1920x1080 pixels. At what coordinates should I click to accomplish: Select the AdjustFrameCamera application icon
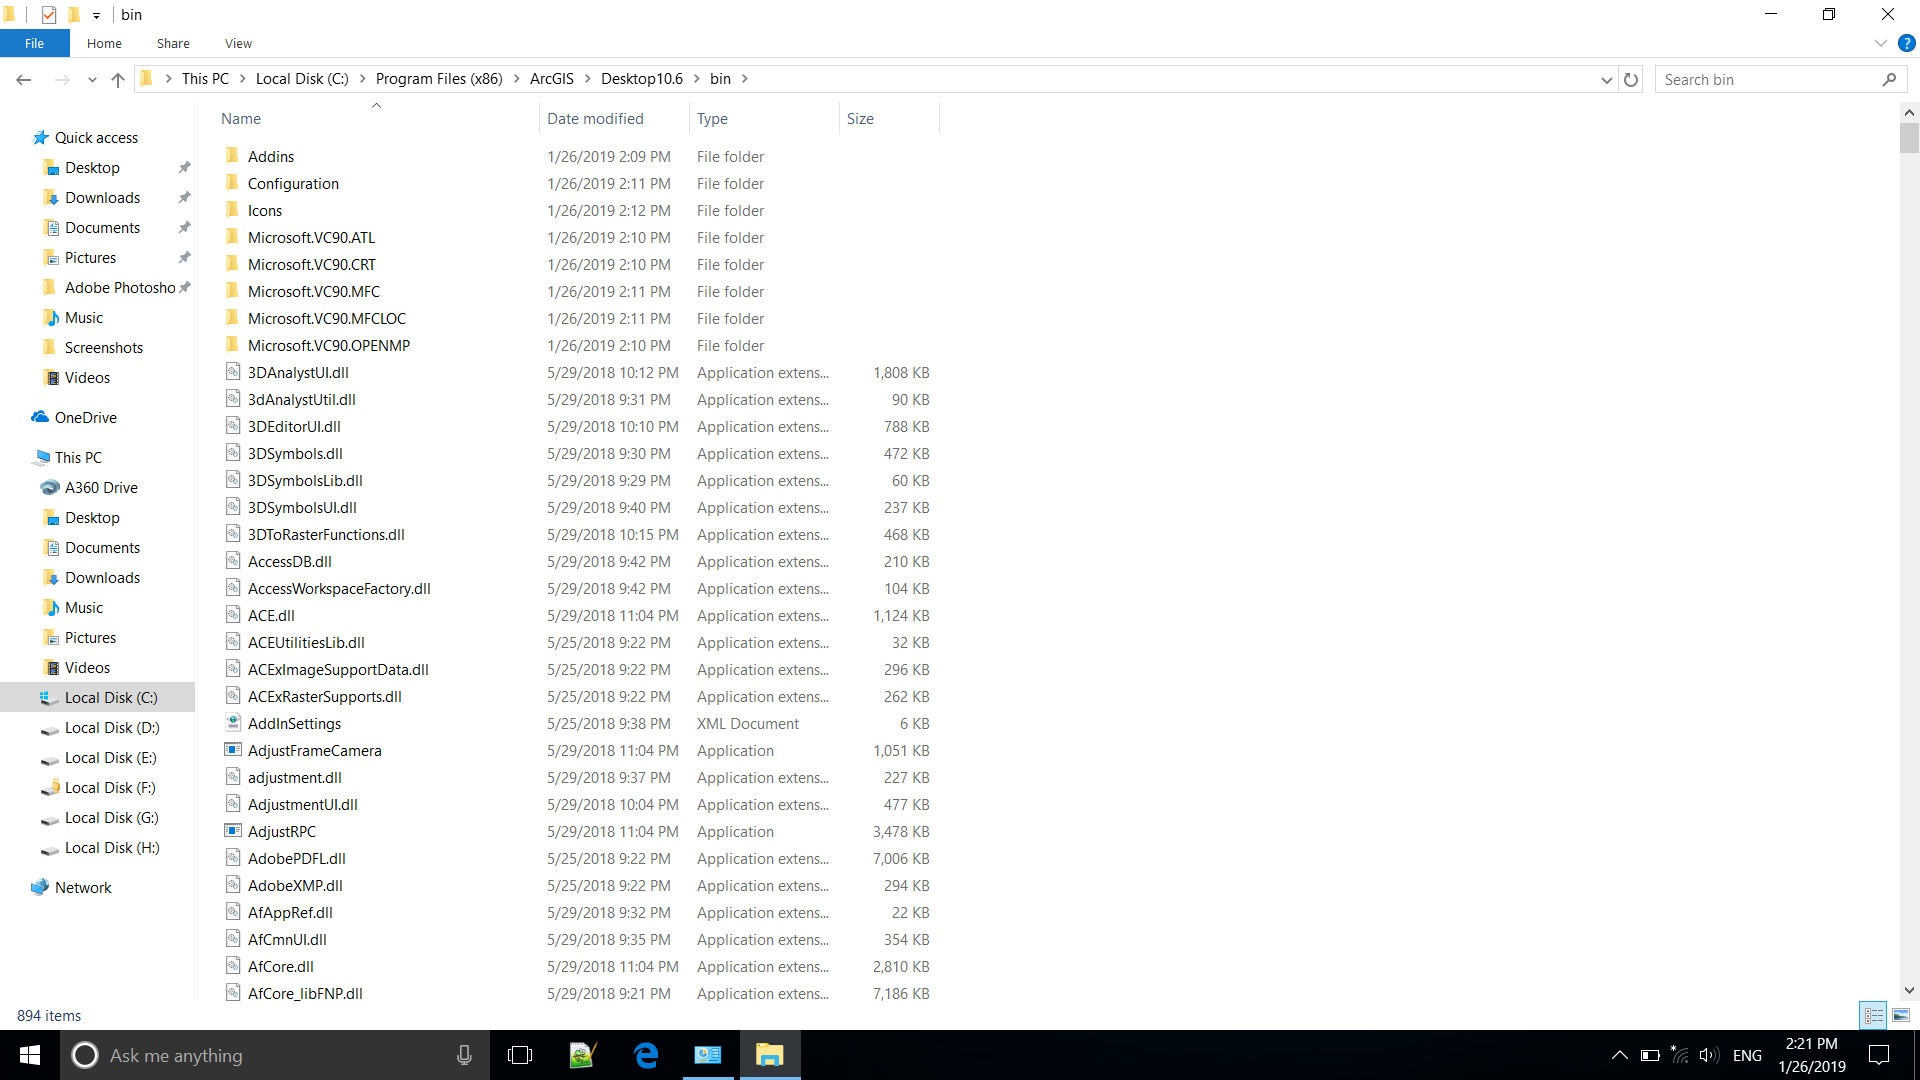(233, 750)
